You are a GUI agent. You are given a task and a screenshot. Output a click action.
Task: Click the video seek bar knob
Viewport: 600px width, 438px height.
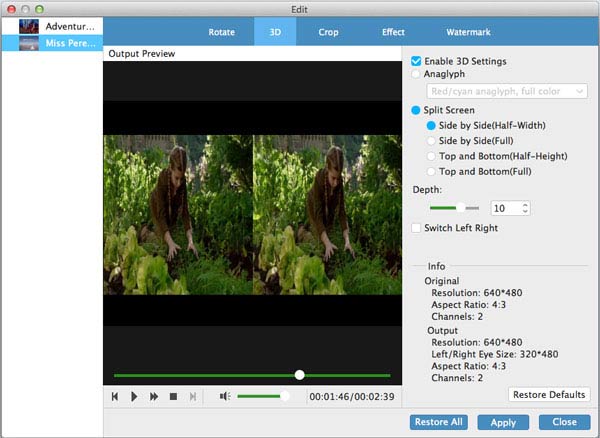300,375
